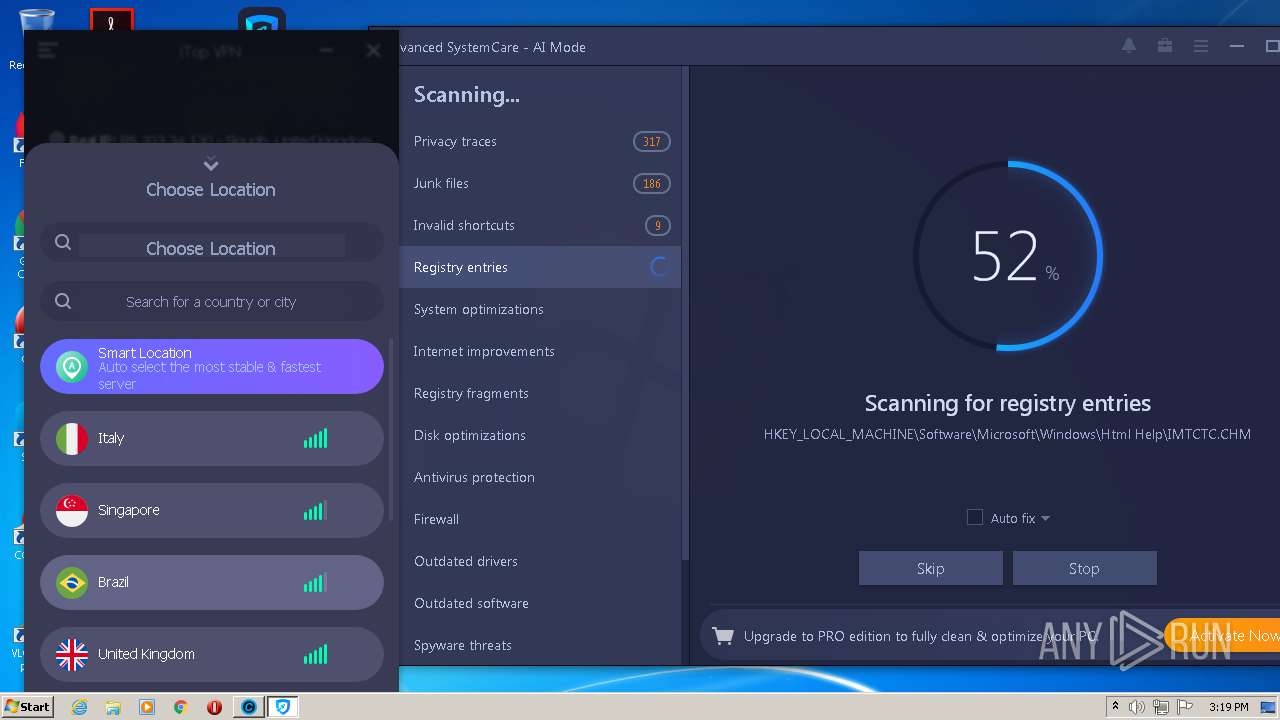Screen dimensions: 1280x720
Task: Select Privacy traces scan category
Action: (x=540, y=141)
